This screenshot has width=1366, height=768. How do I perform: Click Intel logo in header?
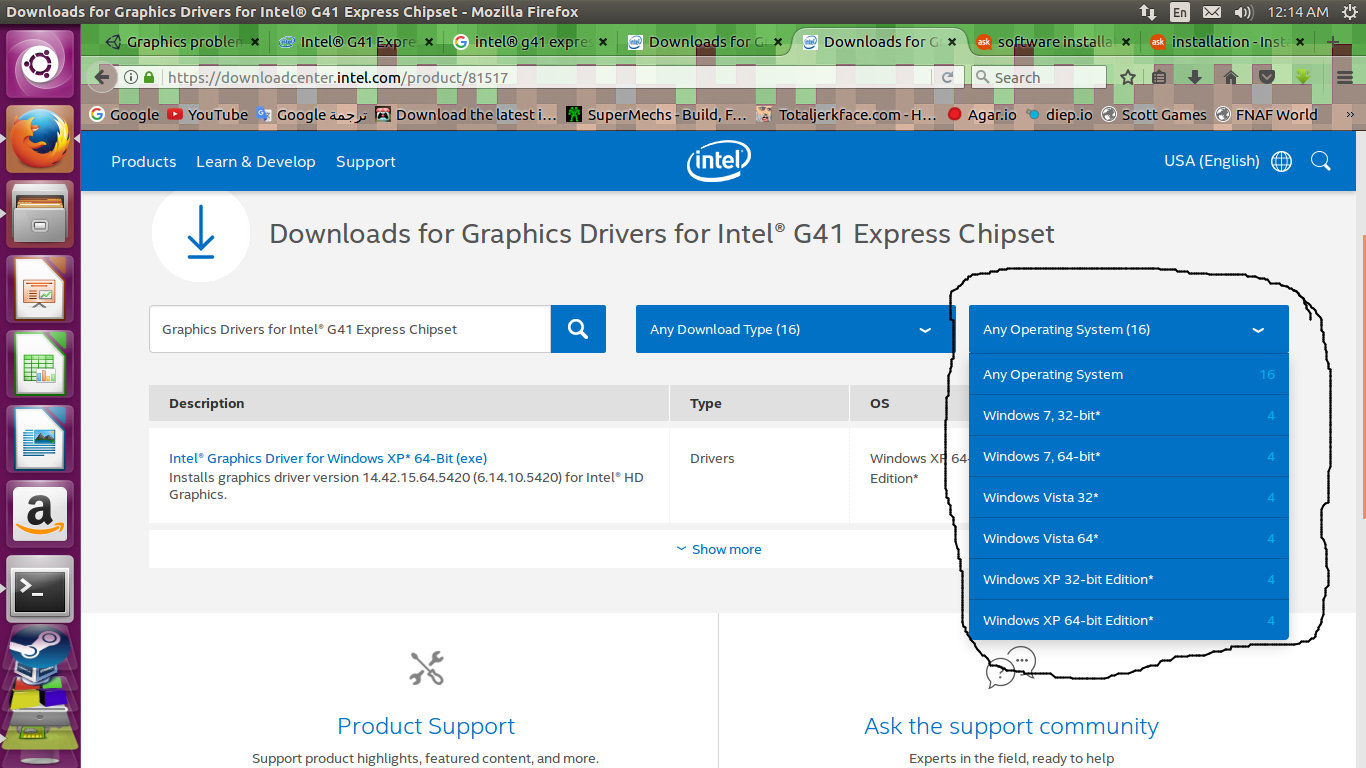pyautogui.click(x=718, y=161)
